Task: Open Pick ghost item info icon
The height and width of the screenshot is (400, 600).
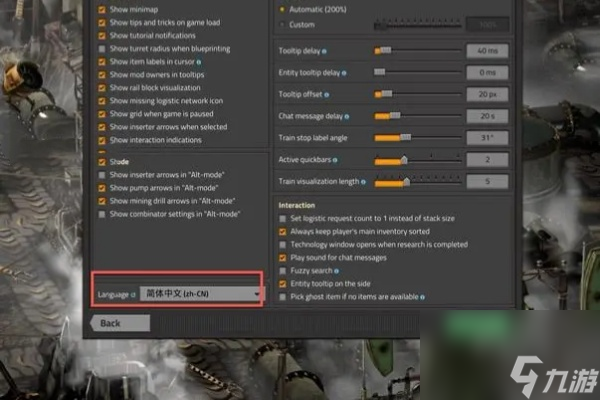Action: coord(422,297)
